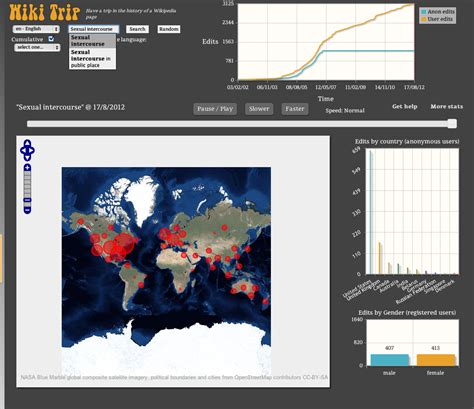Click the 'Edits by country (anonymous users)' title
The image size is (474, 409).
tap(407, 141)
